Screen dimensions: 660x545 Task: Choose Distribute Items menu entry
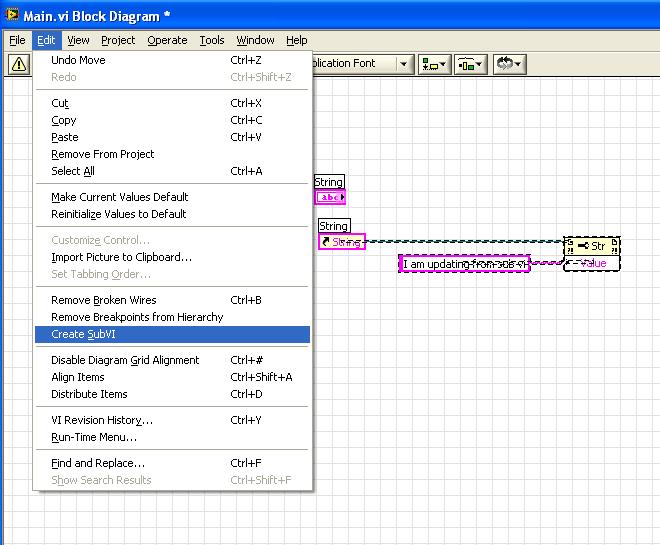(173, 394)
